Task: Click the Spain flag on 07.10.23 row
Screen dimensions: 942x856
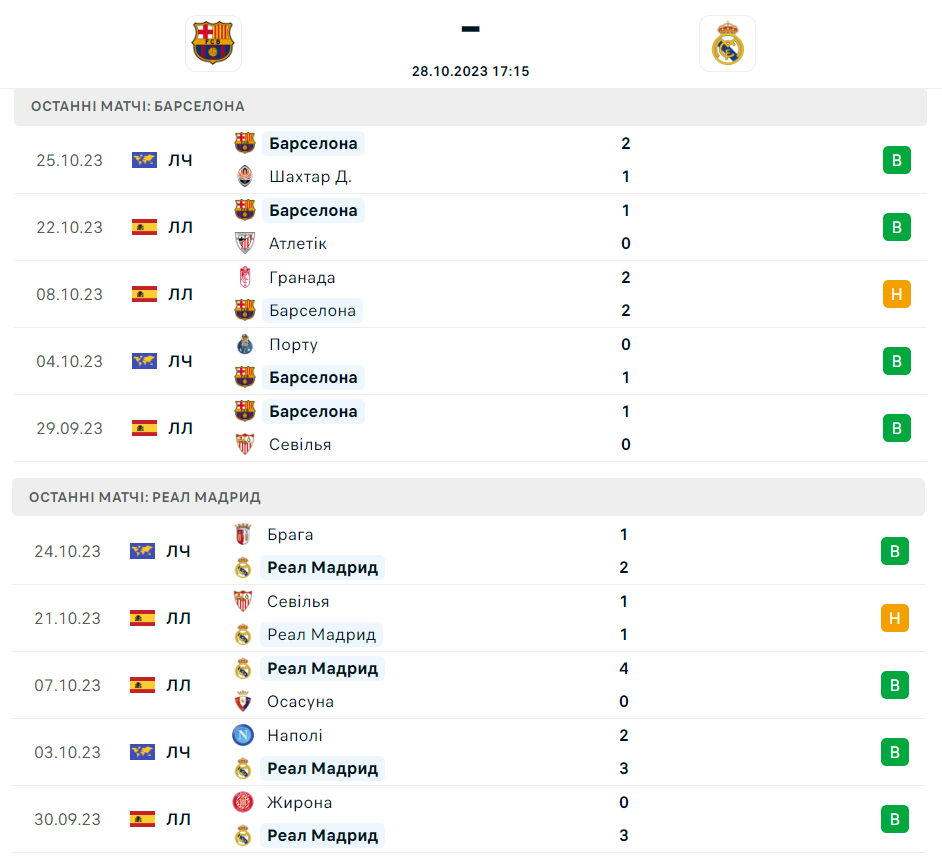Action: [x=143, y=685]
